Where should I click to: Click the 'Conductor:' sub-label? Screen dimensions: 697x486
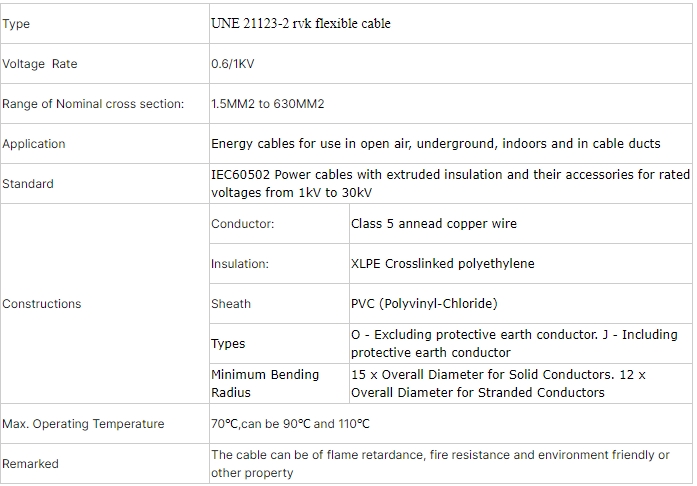tap(243, 224)
